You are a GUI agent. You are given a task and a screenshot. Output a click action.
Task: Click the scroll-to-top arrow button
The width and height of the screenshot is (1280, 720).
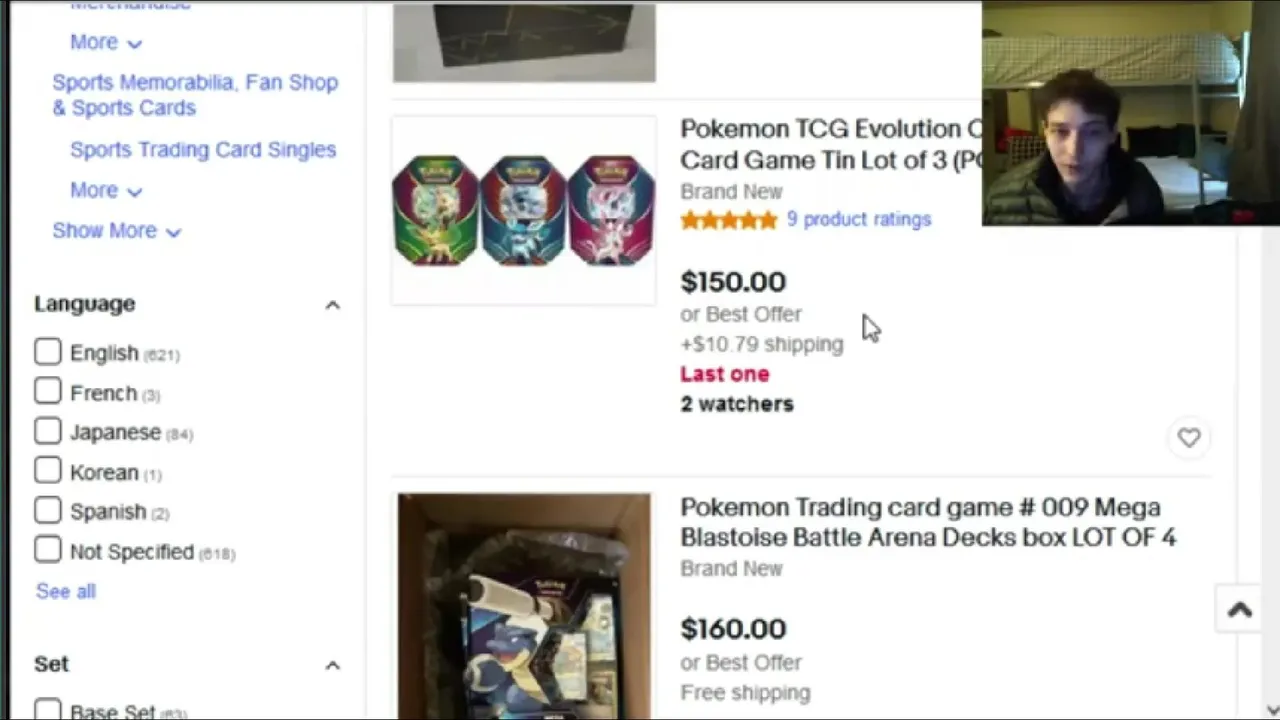click(x=1239, y=610)
